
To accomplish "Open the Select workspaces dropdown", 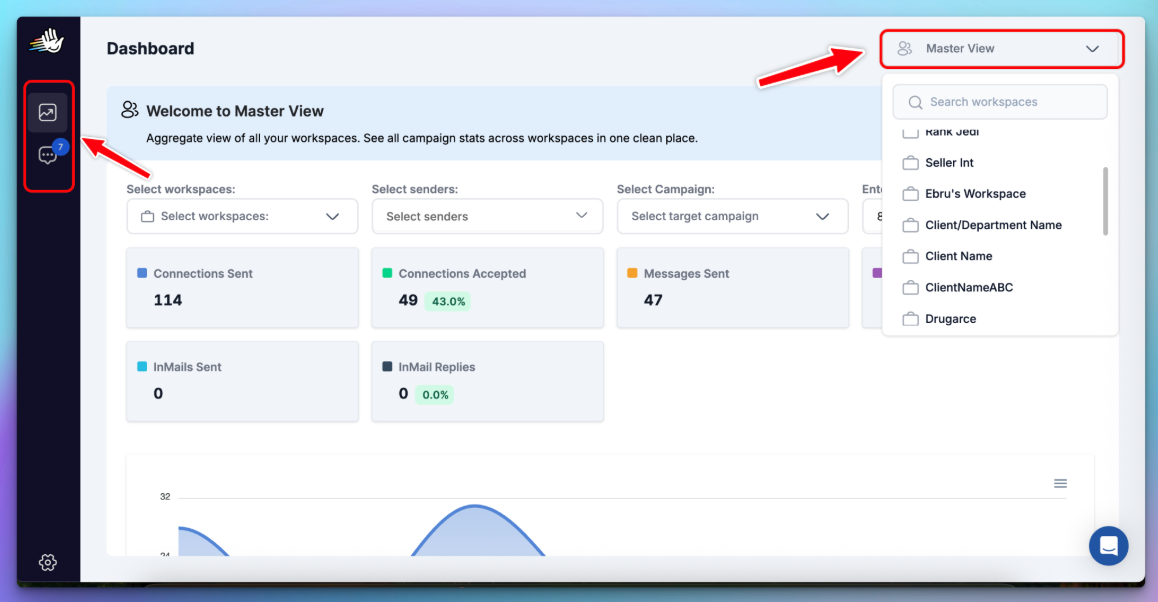I will click(242, 216).
